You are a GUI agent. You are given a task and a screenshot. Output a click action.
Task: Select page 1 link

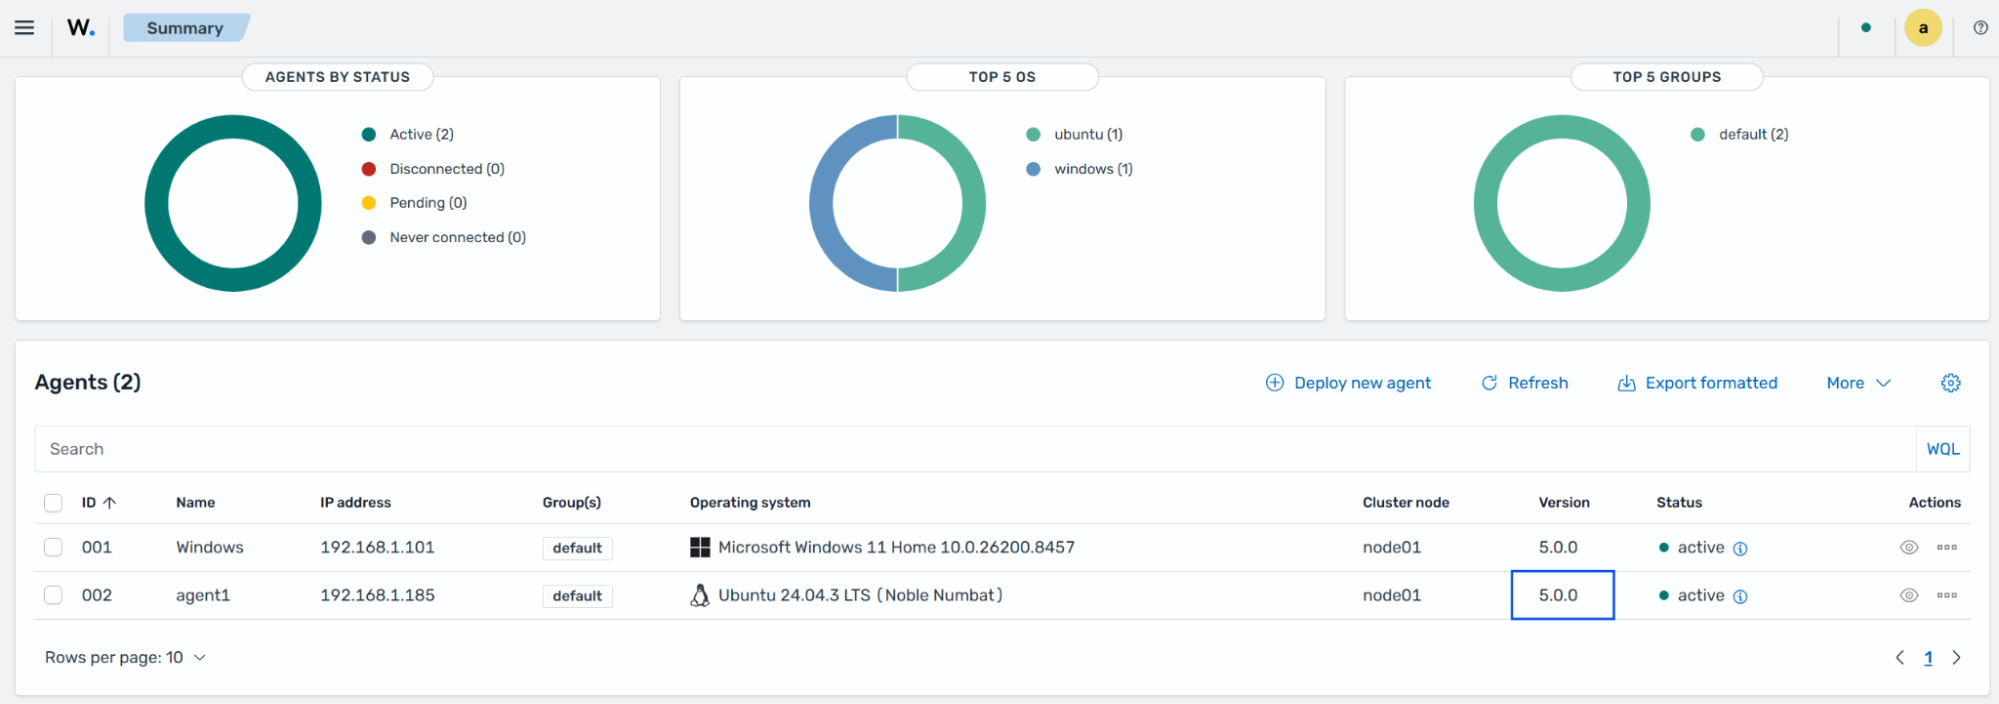tap(1928, 658)
